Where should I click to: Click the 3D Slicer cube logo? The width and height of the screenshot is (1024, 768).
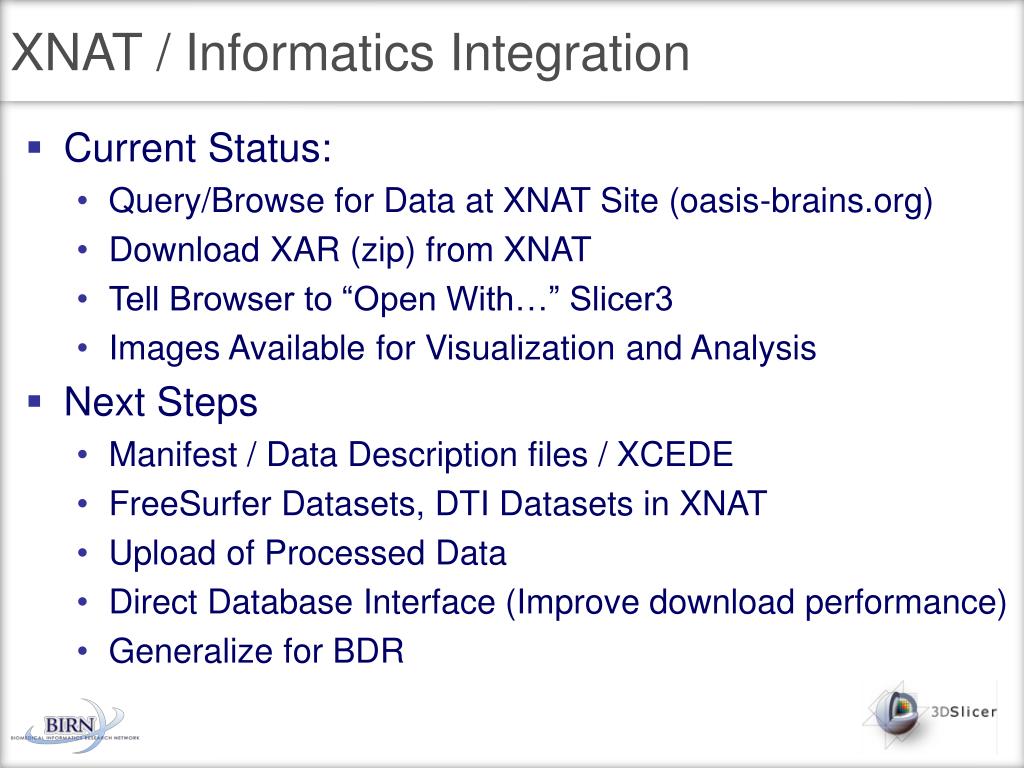897,713
